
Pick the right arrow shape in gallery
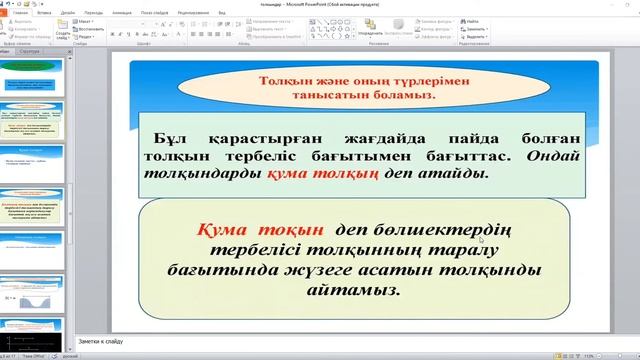(x=333, y=29)
